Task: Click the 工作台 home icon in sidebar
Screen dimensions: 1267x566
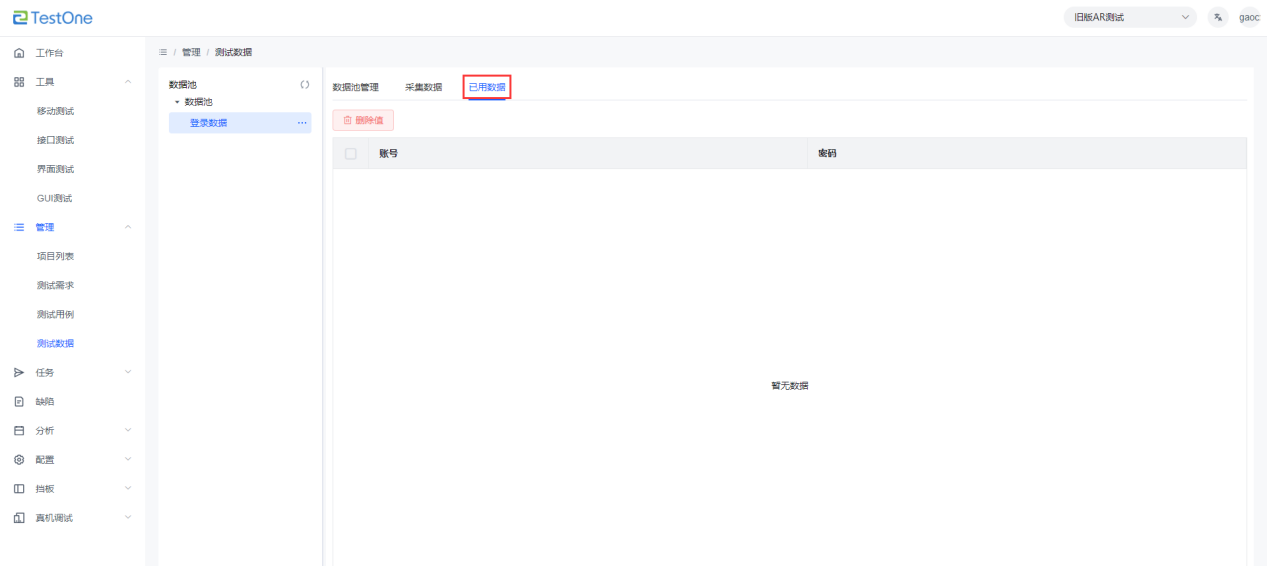Action: (x=19, y=53)
